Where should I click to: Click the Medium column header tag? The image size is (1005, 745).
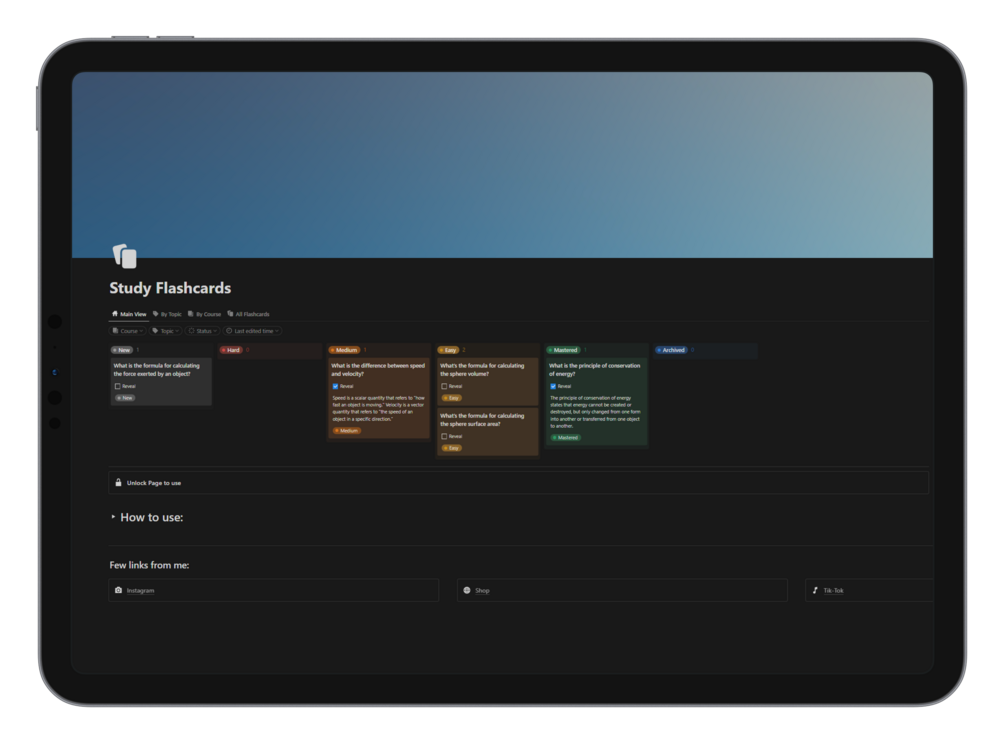pyautogui.click(x=344, y=350)
